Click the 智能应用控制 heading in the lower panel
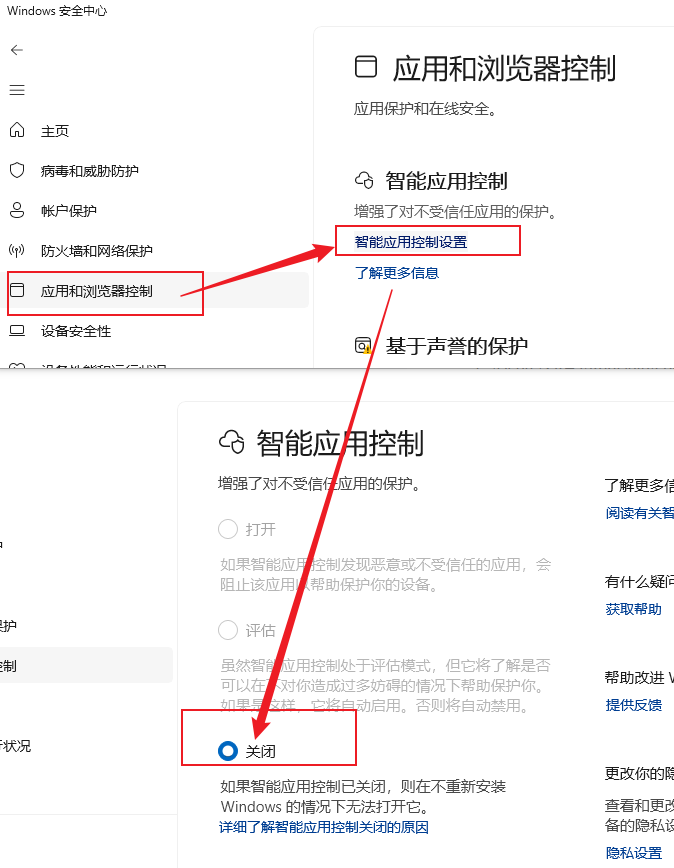This screenshot has width=674, height=868. tap(340, 443)
